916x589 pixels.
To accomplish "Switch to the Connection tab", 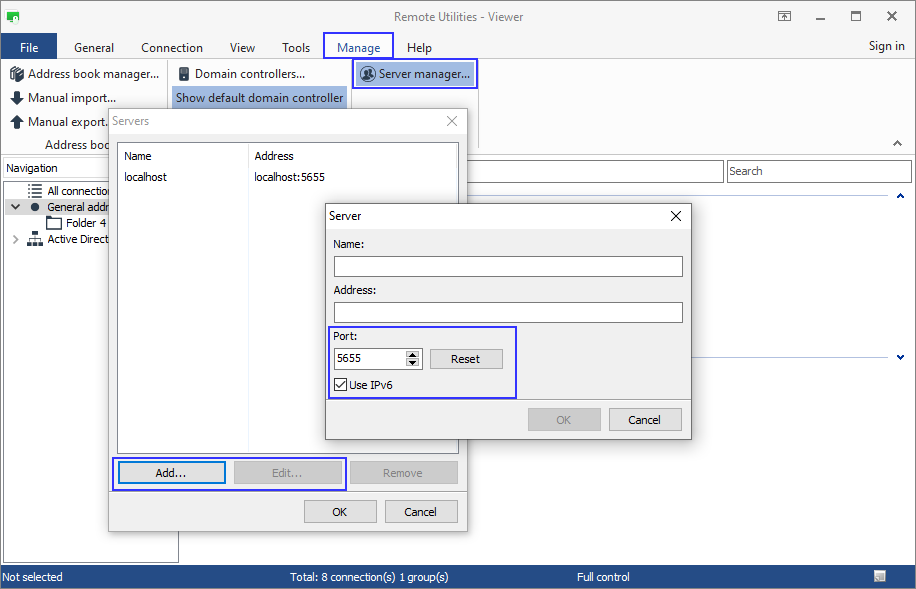I will tap(172, 47).
